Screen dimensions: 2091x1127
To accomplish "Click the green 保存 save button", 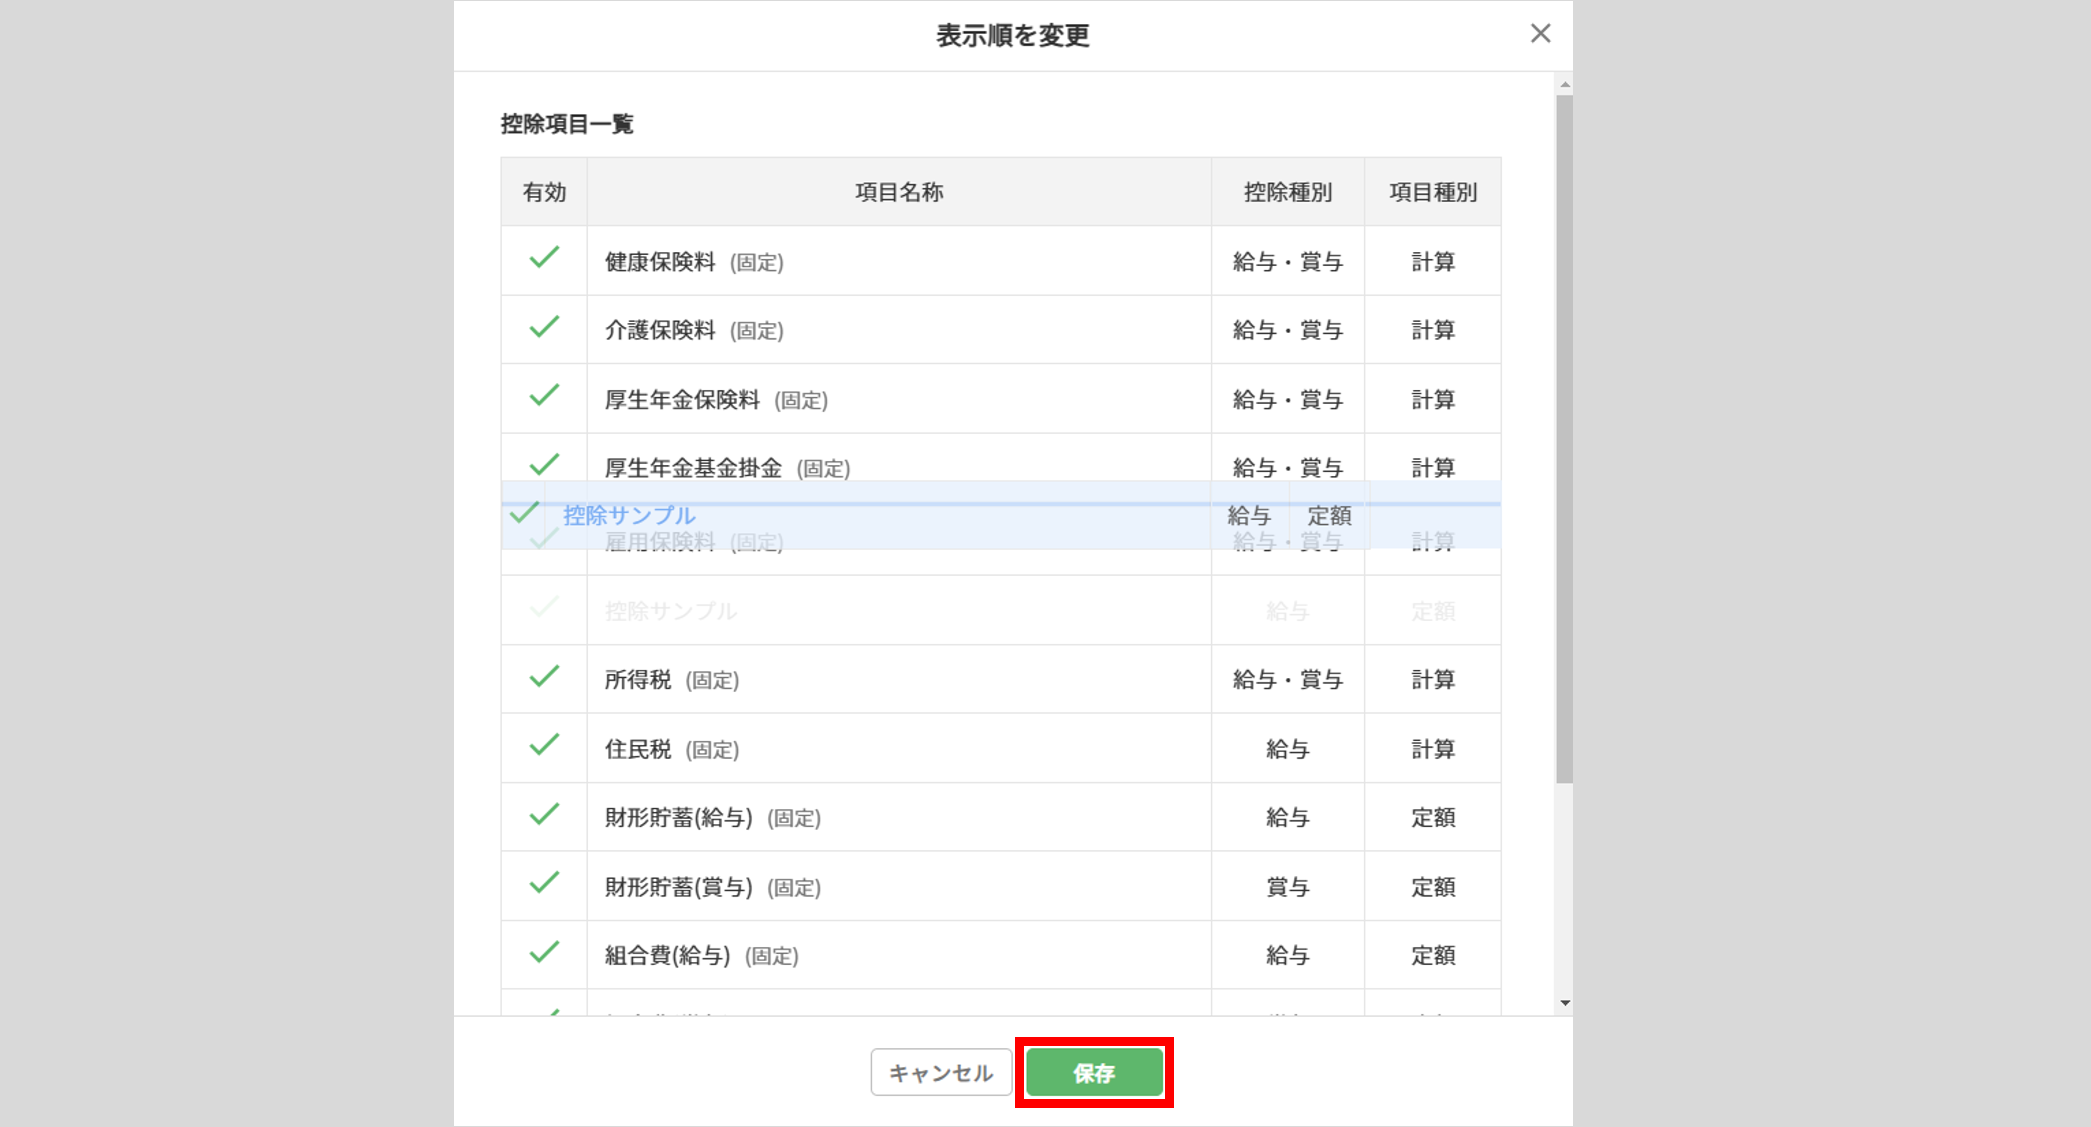I will tap(1094, 1073).
